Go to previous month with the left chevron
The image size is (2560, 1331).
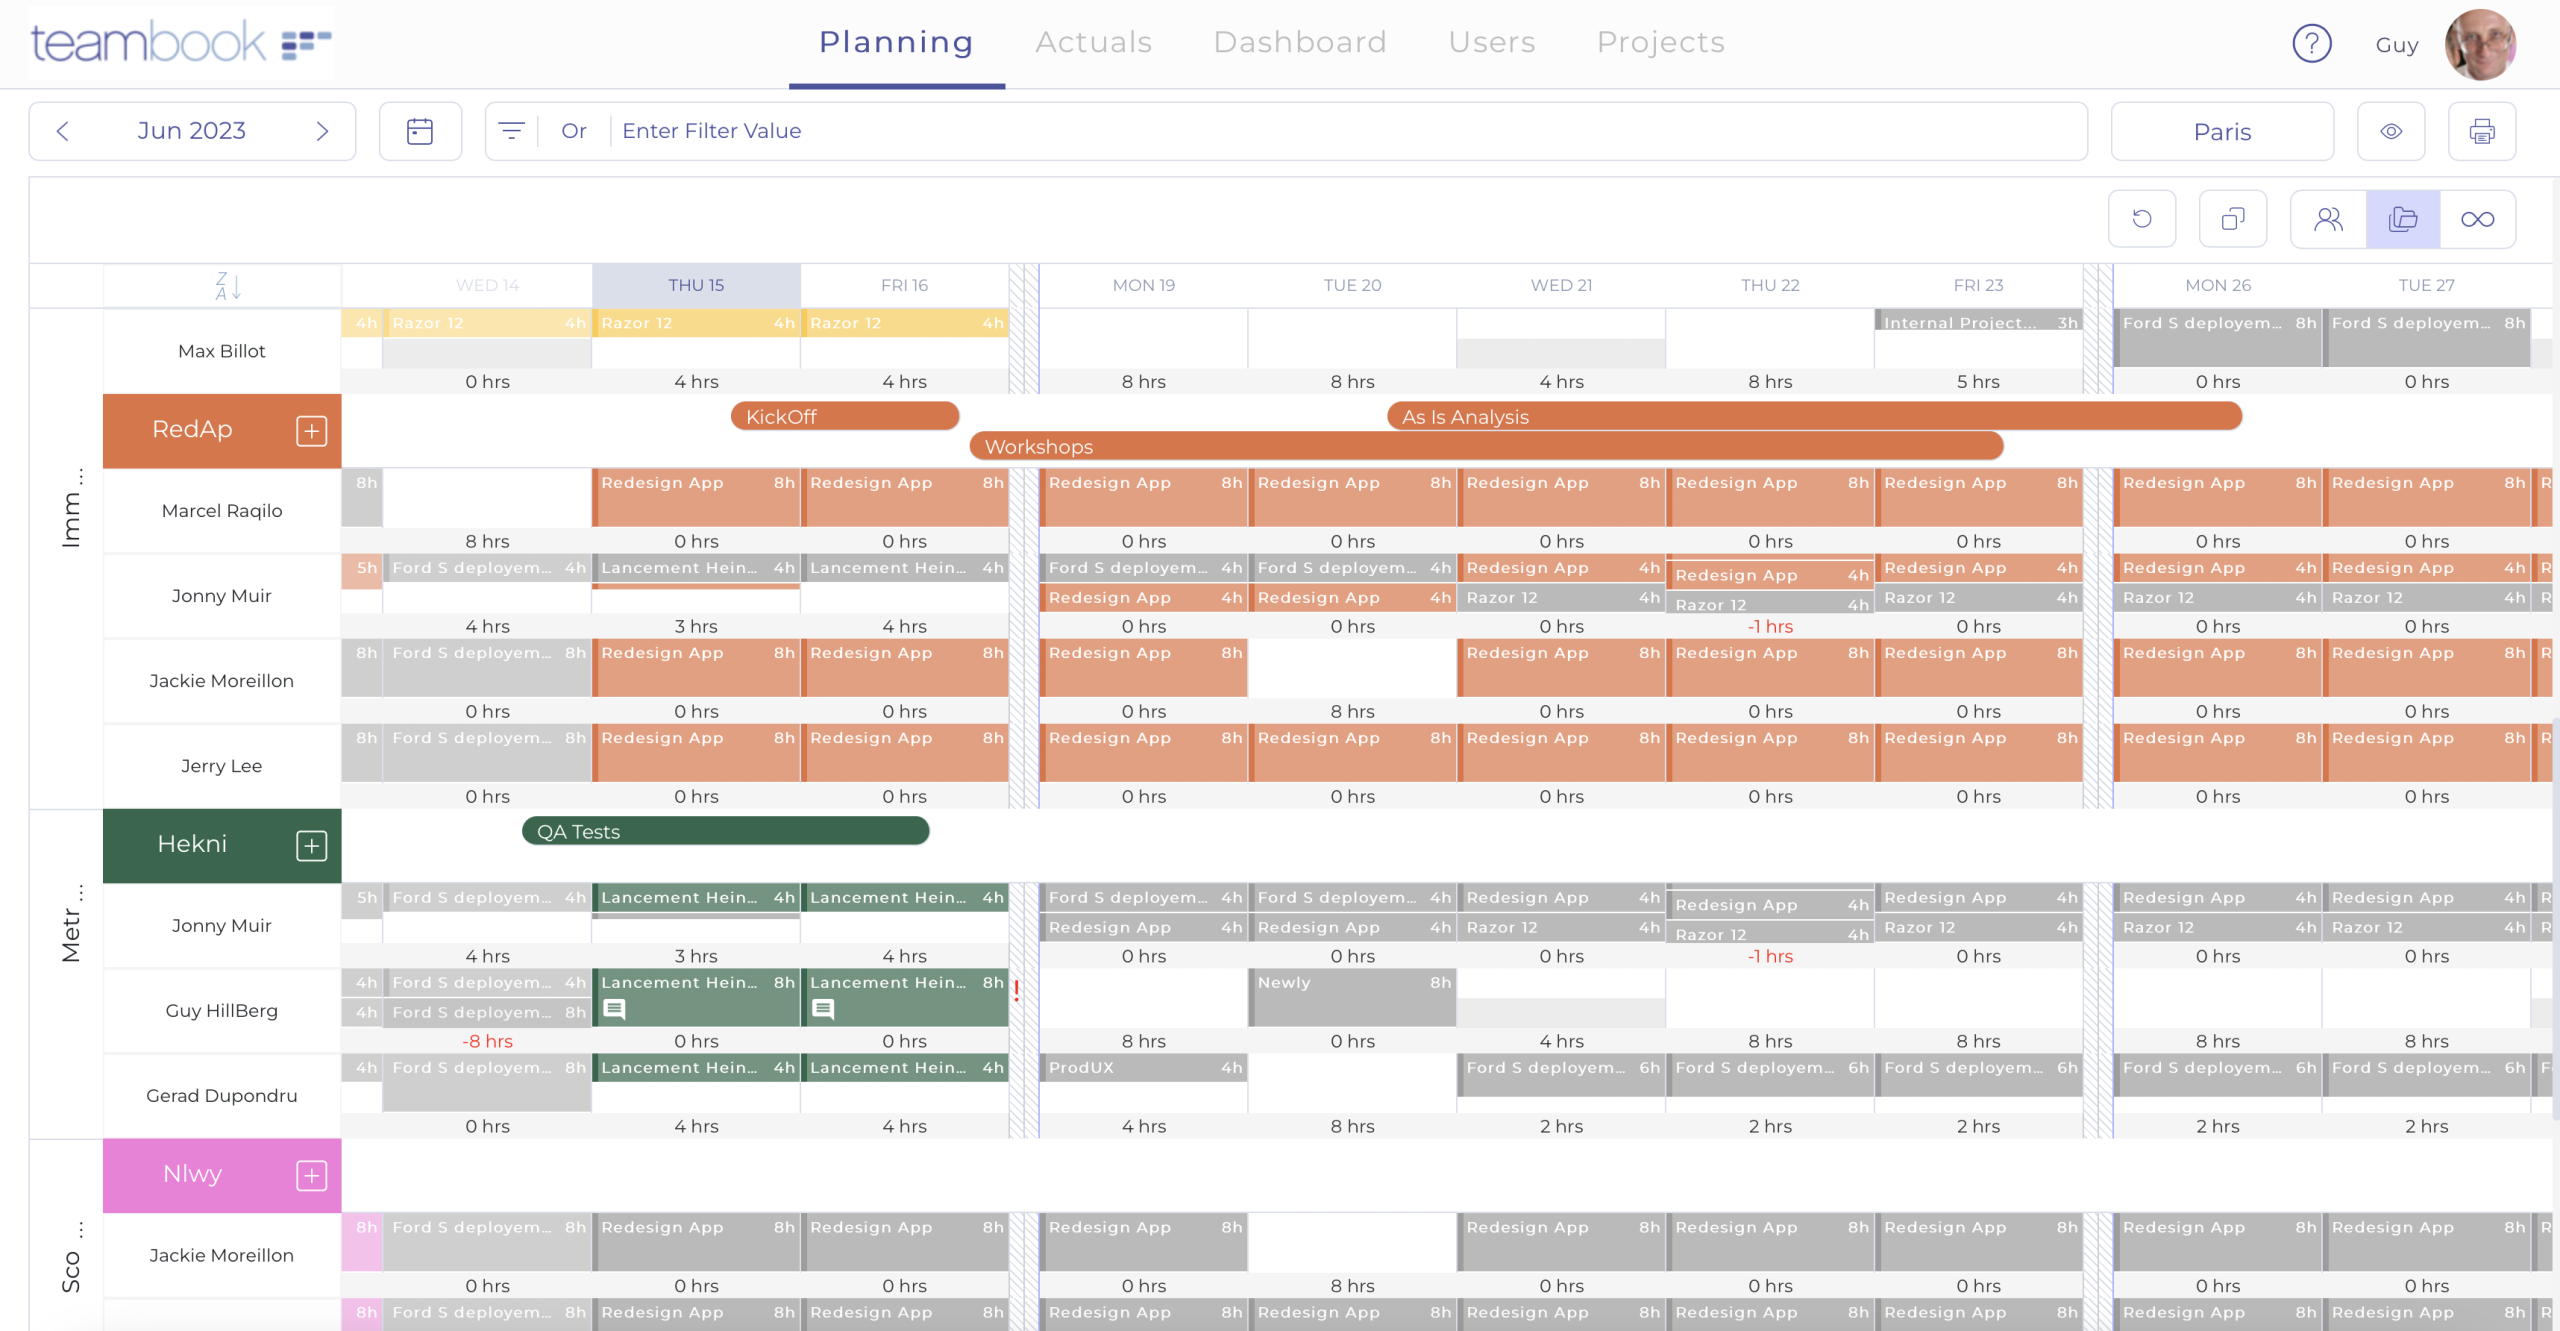pyautogui.click(x=63, y=130)
